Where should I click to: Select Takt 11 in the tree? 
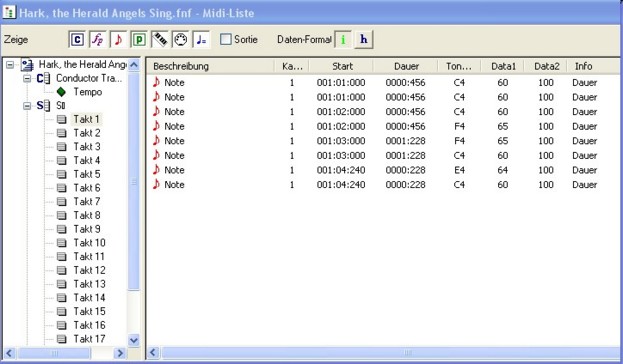pyautogui.click(x=89, y=257)
